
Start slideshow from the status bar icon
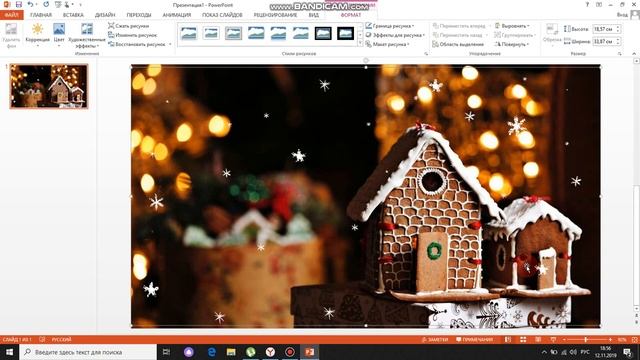click(x=553, y=340)
